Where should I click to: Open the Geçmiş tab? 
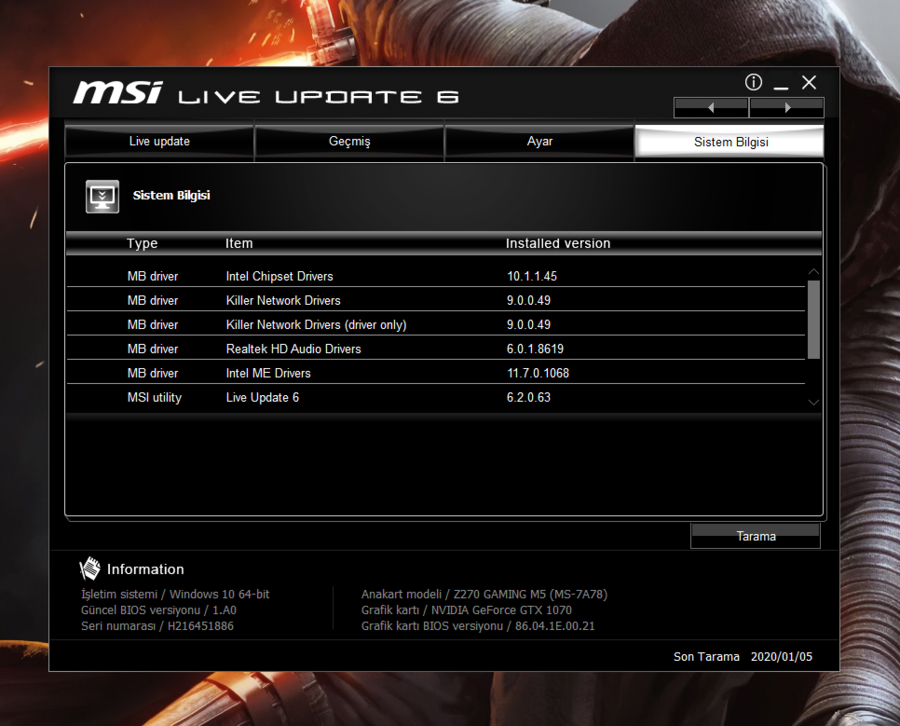pos(350,141)
